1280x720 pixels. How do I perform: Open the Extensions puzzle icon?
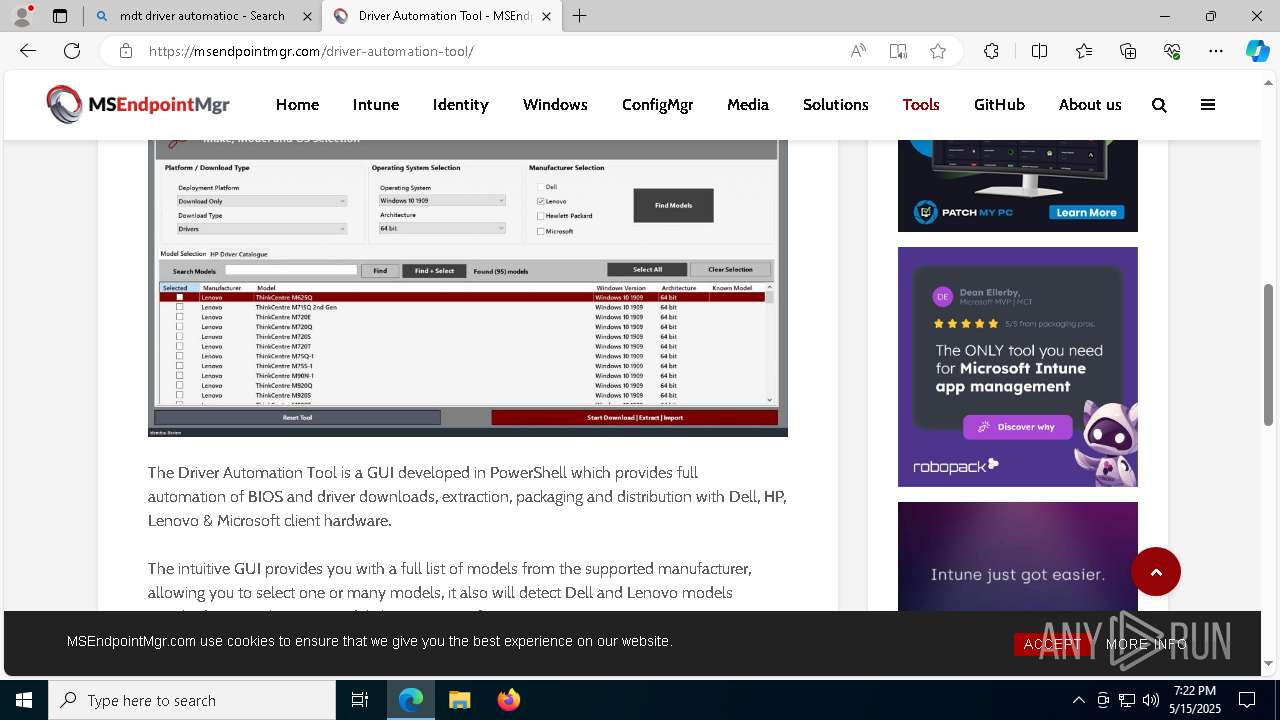click(991, 51)
